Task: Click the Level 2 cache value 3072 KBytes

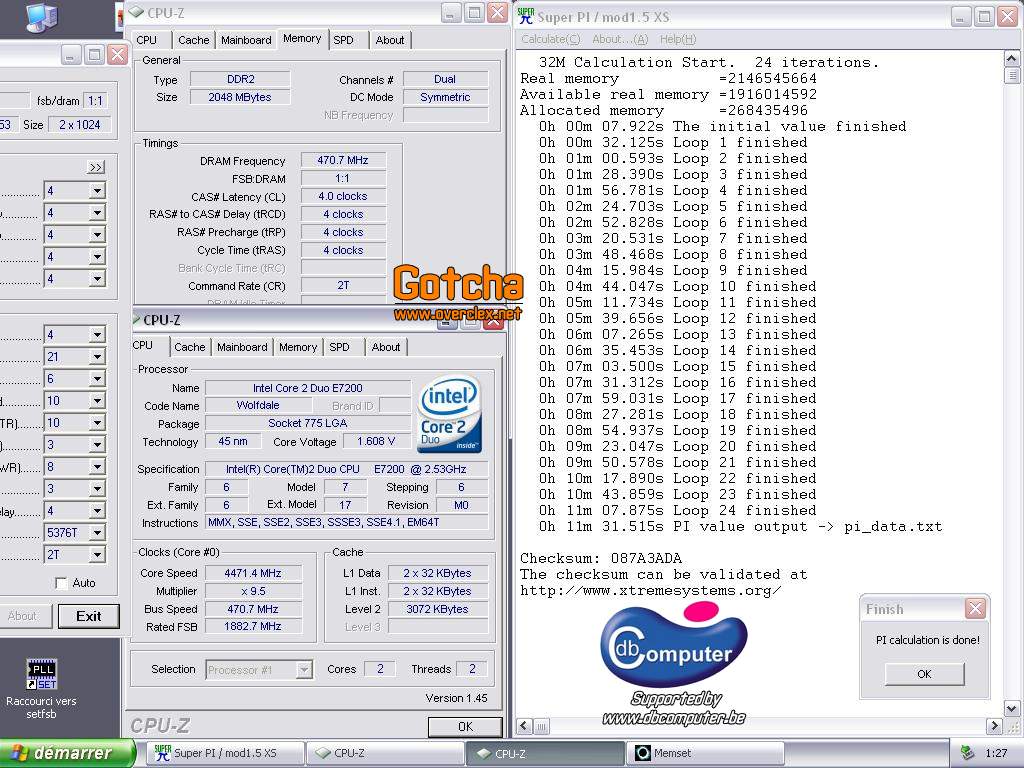Action: pos(438,609)
